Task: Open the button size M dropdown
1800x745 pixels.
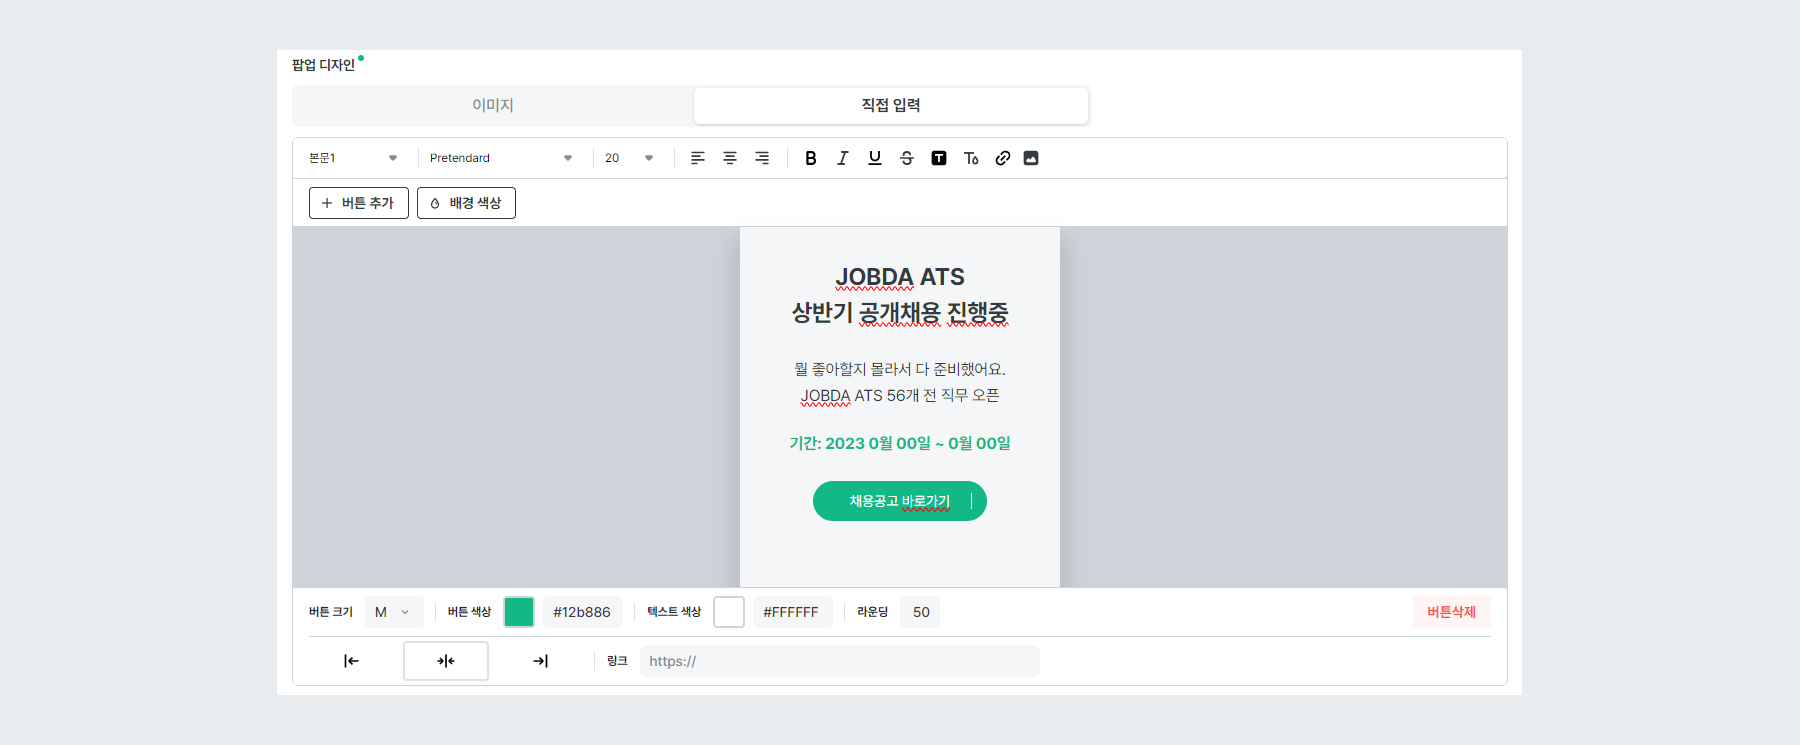Action: (x=394, y=612)
